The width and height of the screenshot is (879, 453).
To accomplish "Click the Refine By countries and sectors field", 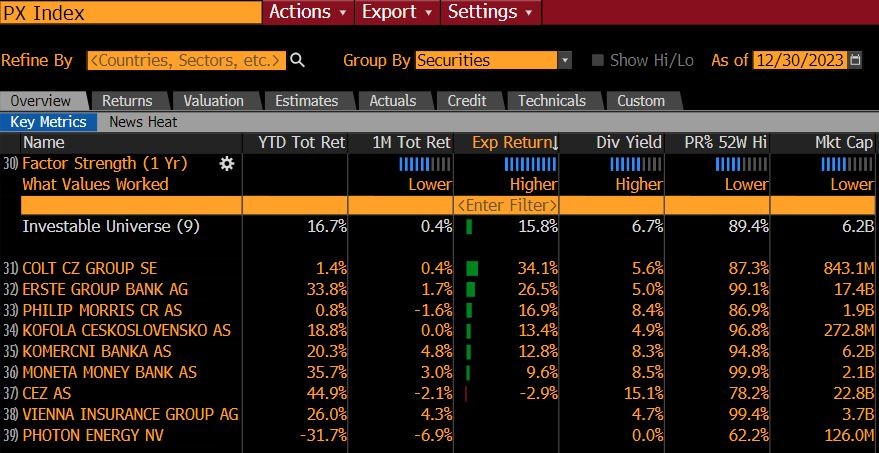I will 186,60.
